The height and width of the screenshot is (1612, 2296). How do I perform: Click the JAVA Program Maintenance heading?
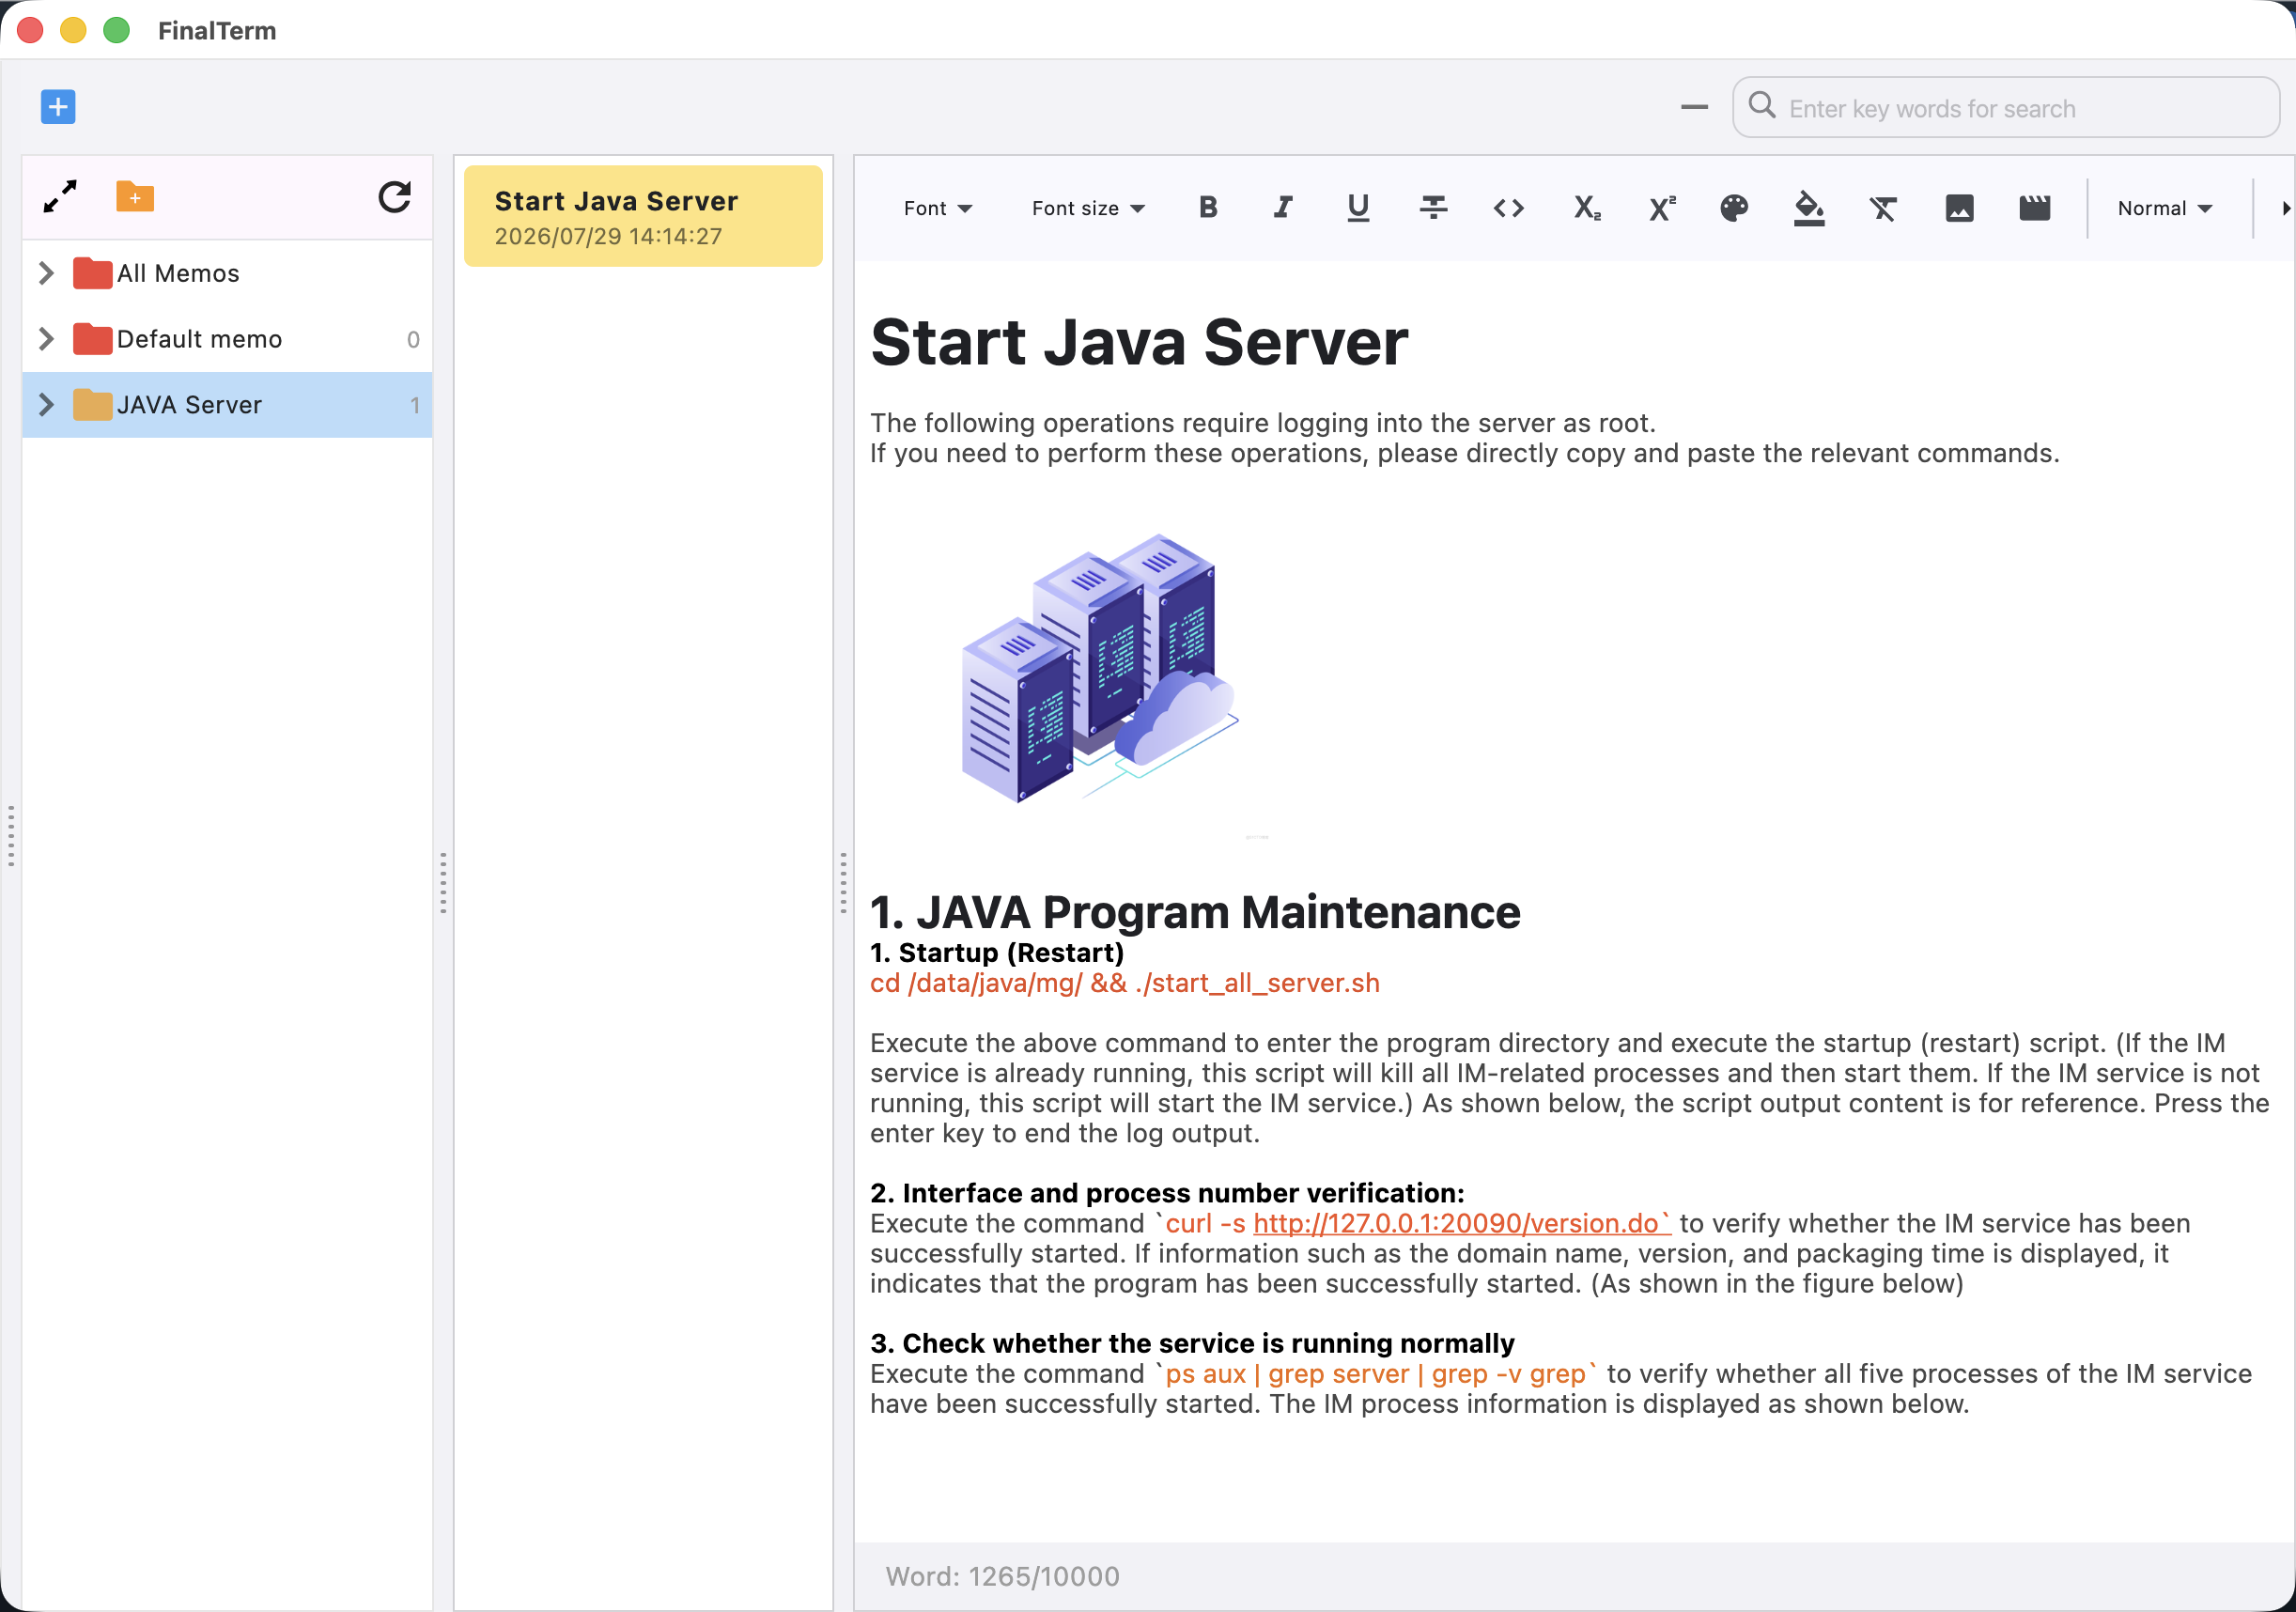coord(1195,912)
